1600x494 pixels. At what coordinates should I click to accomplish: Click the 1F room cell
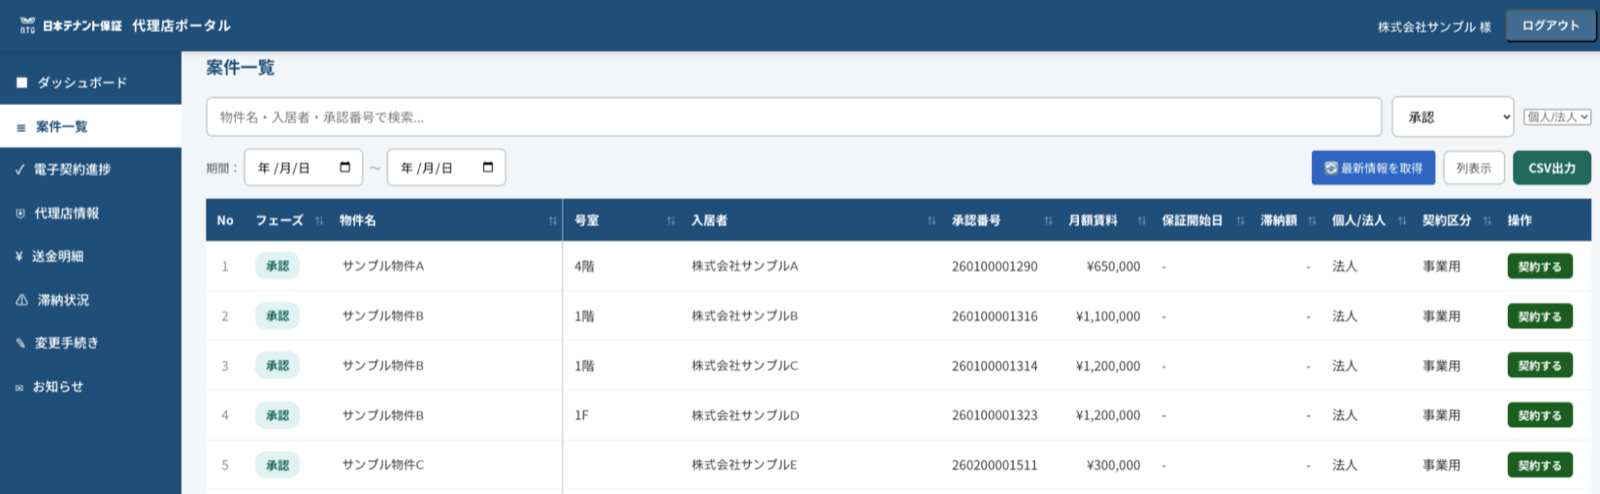[x=581, y=415]
